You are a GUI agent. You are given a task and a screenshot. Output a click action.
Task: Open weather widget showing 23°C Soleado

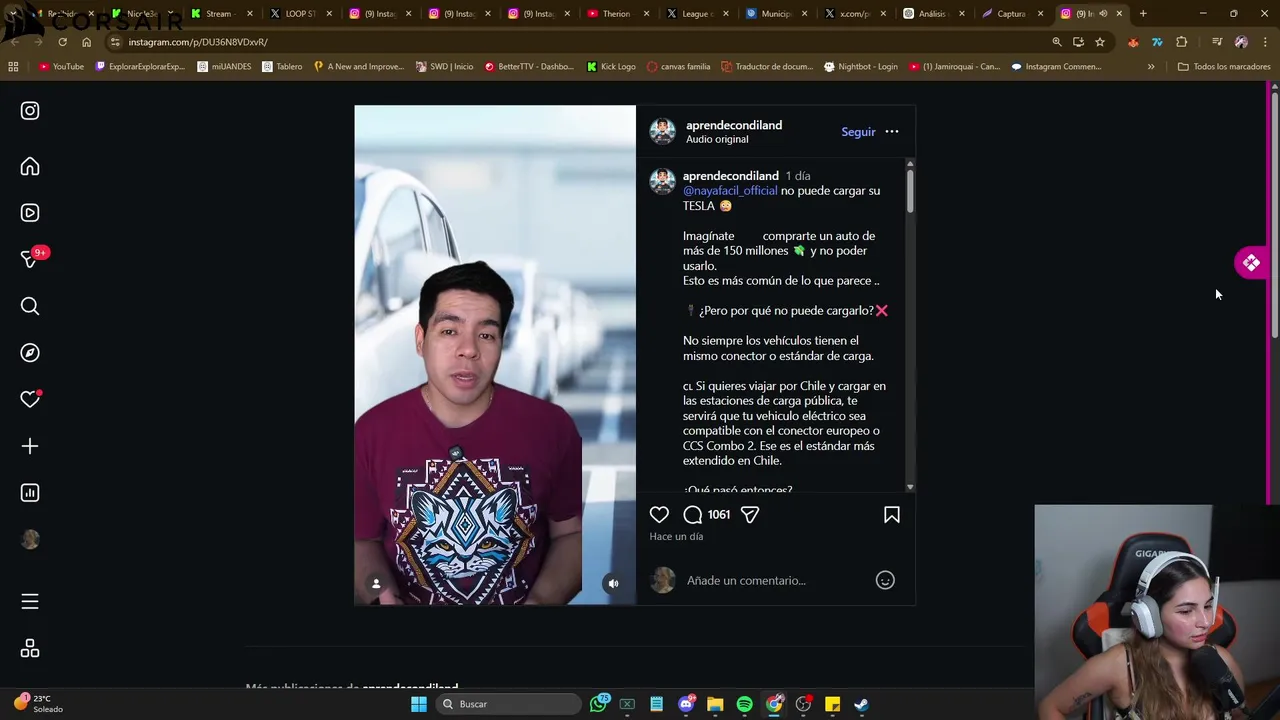(x=38, y=704)
